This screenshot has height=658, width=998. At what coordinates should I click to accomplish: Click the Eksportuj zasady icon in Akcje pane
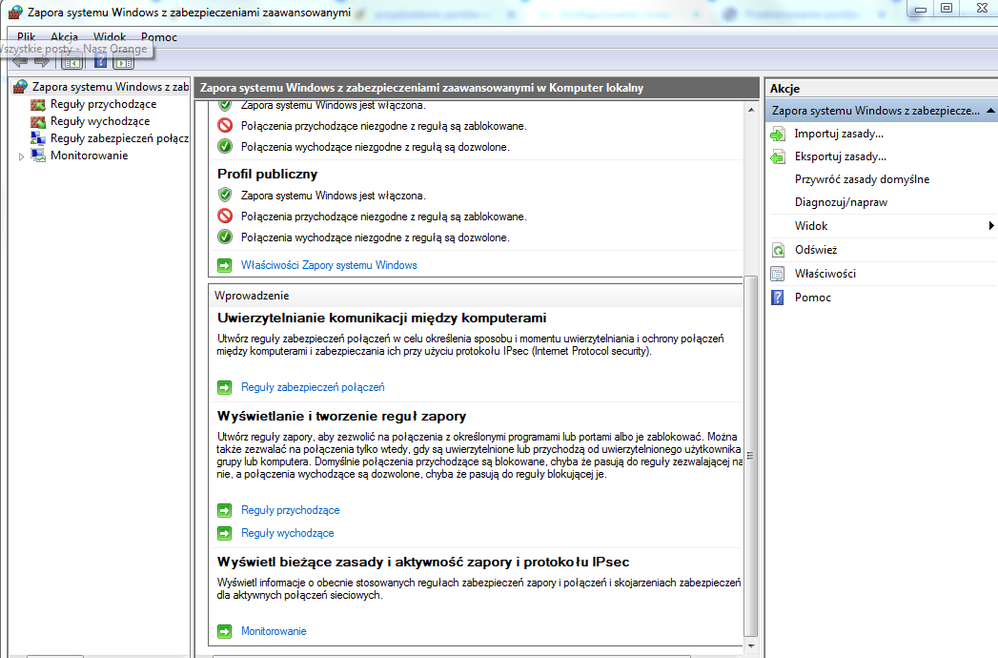(x=779, y=156)
